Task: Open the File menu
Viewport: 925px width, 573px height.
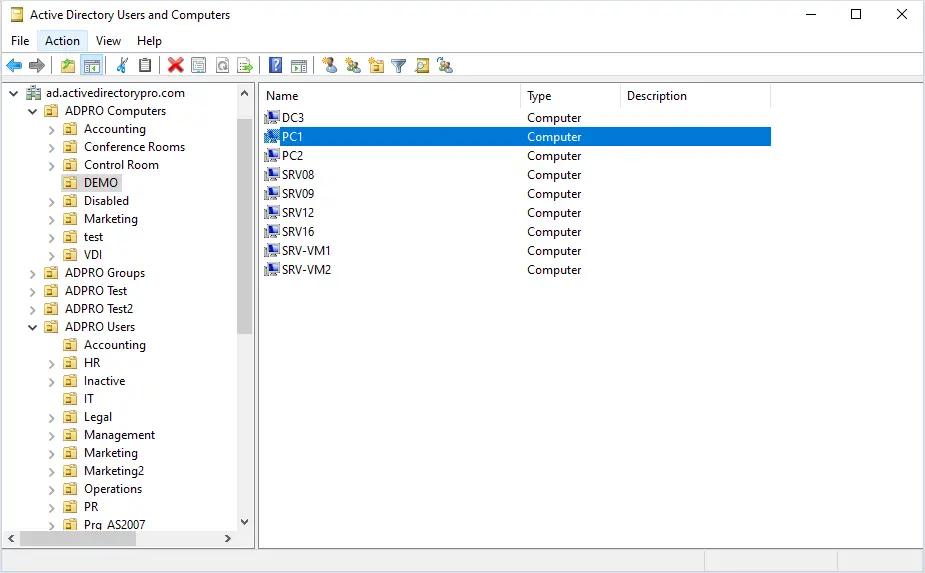Action: tap(20, 41)
